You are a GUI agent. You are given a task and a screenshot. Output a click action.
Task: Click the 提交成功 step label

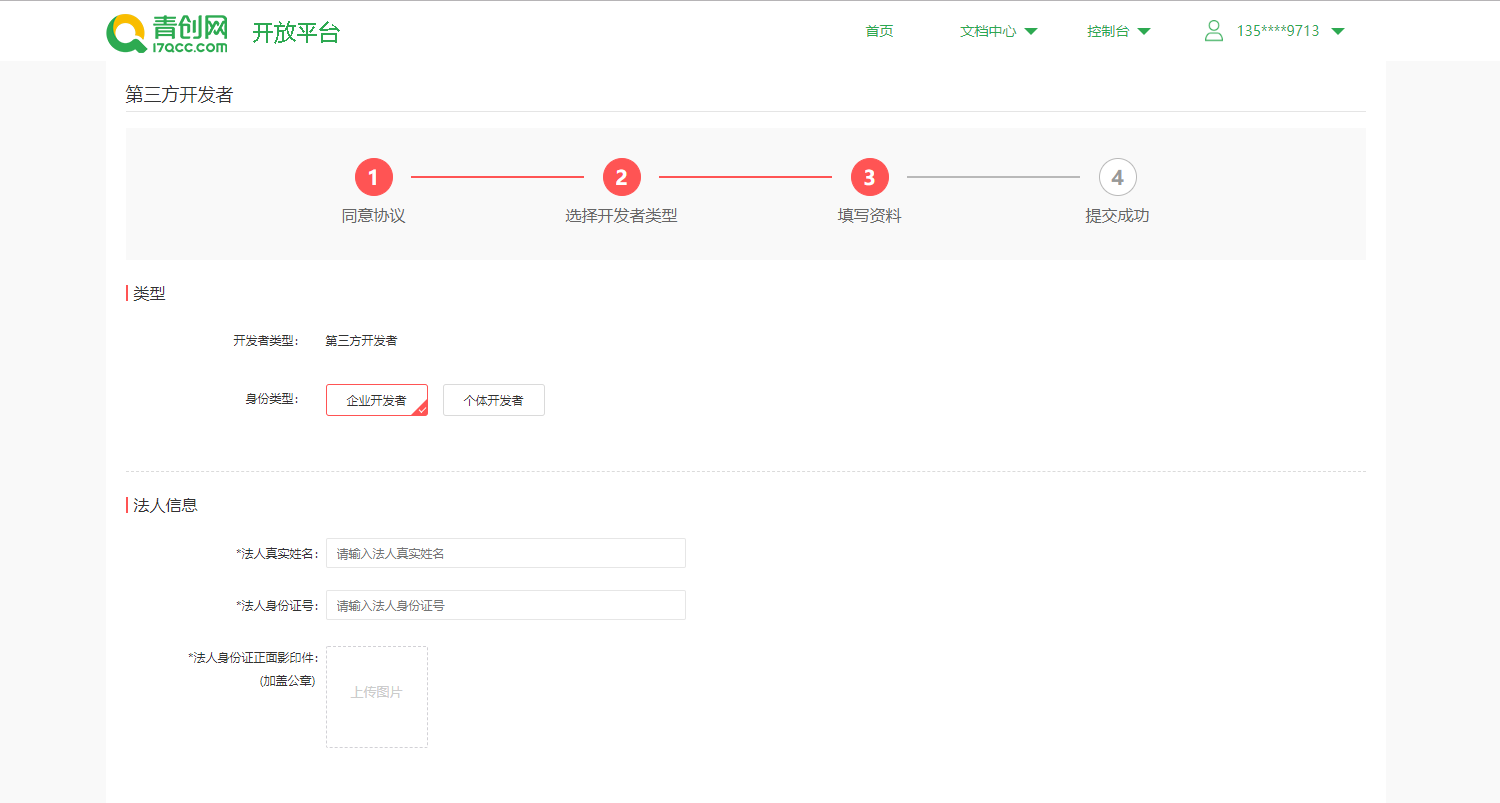(1117, 216)
